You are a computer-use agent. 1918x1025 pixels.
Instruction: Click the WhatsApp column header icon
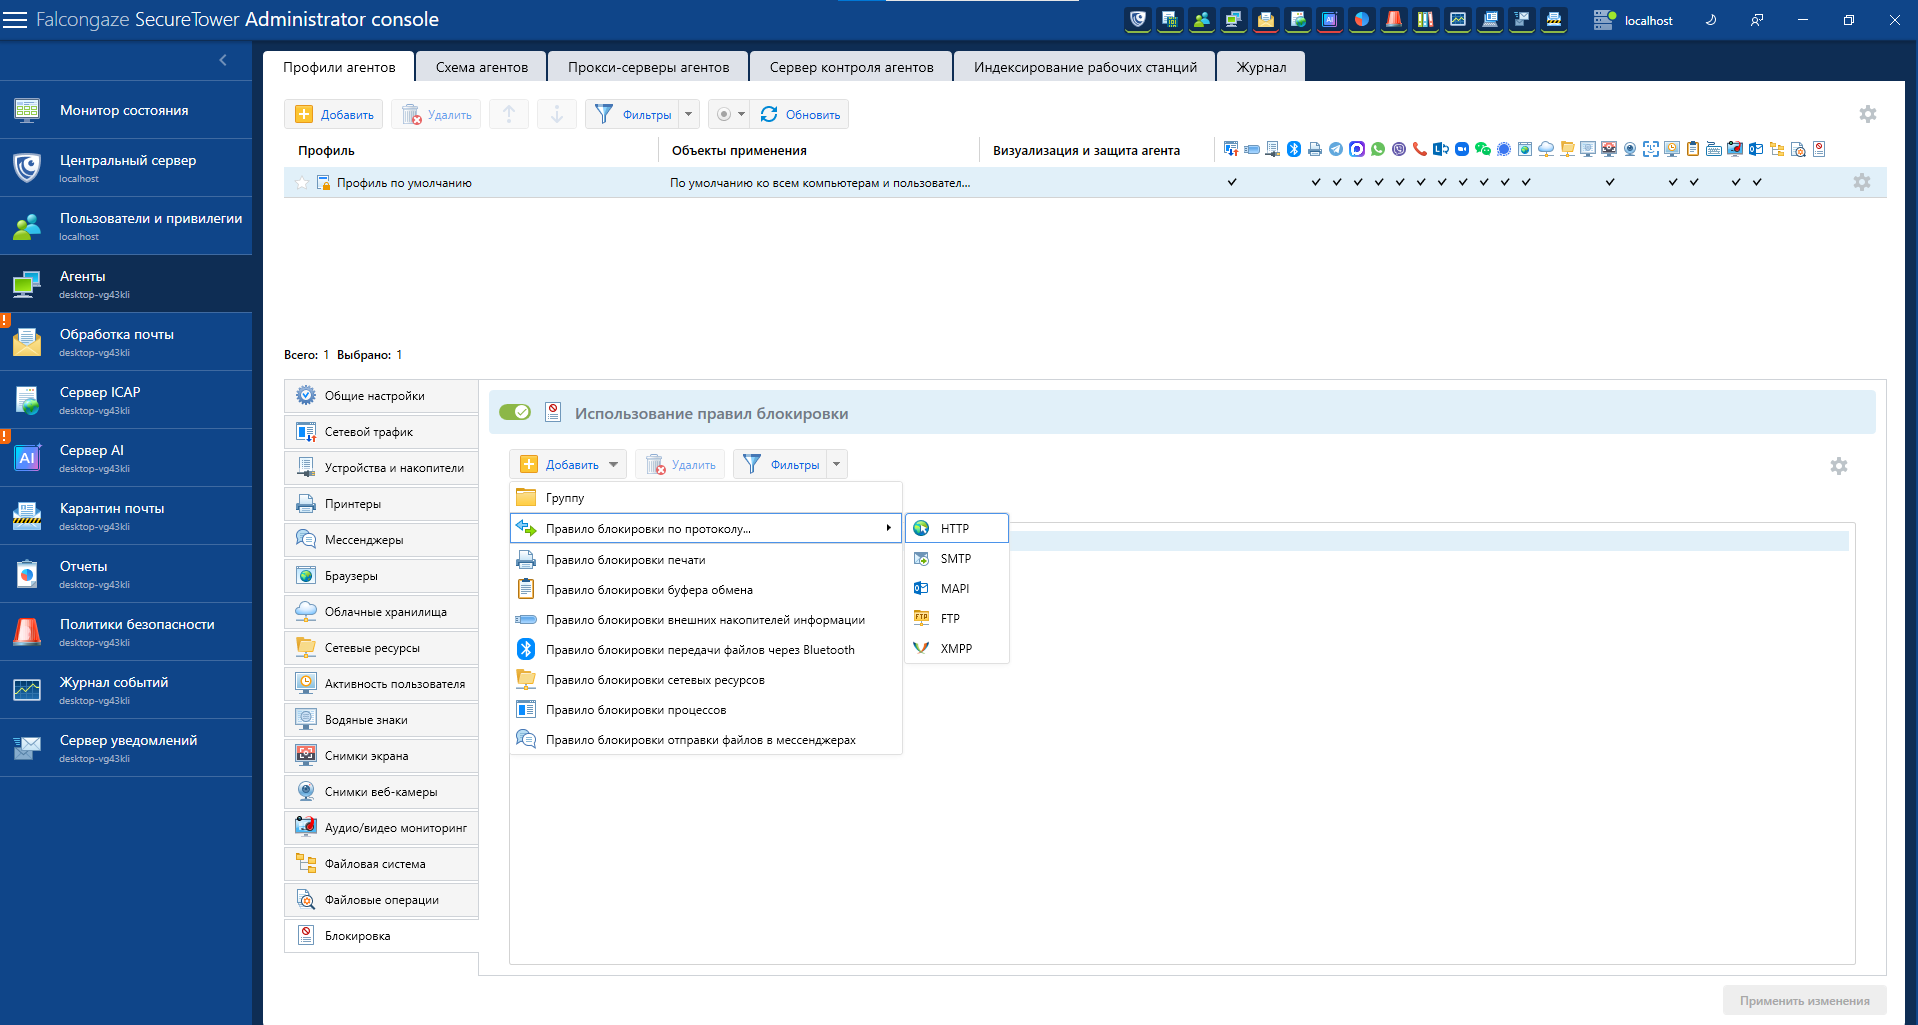(1378, 149)
